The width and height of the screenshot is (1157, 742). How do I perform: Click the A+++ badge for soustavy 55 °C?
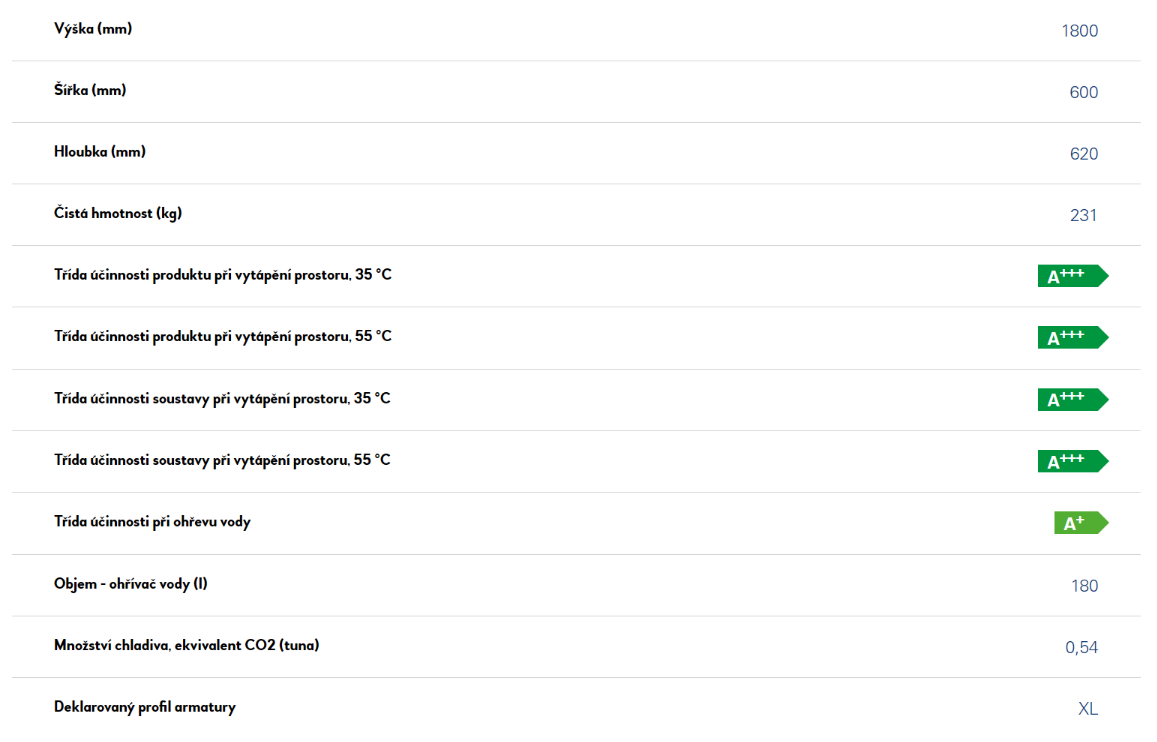point(1073,461)
